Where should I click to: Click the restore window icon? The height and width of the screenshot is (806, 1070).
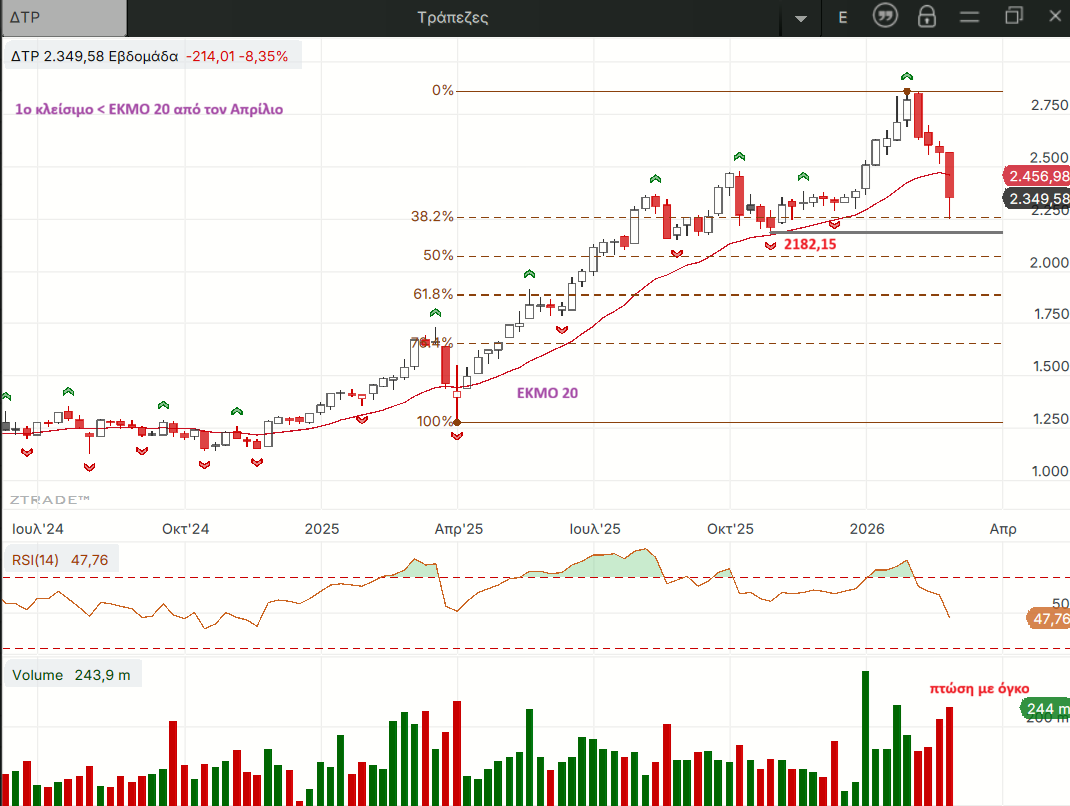[1014, 16]
